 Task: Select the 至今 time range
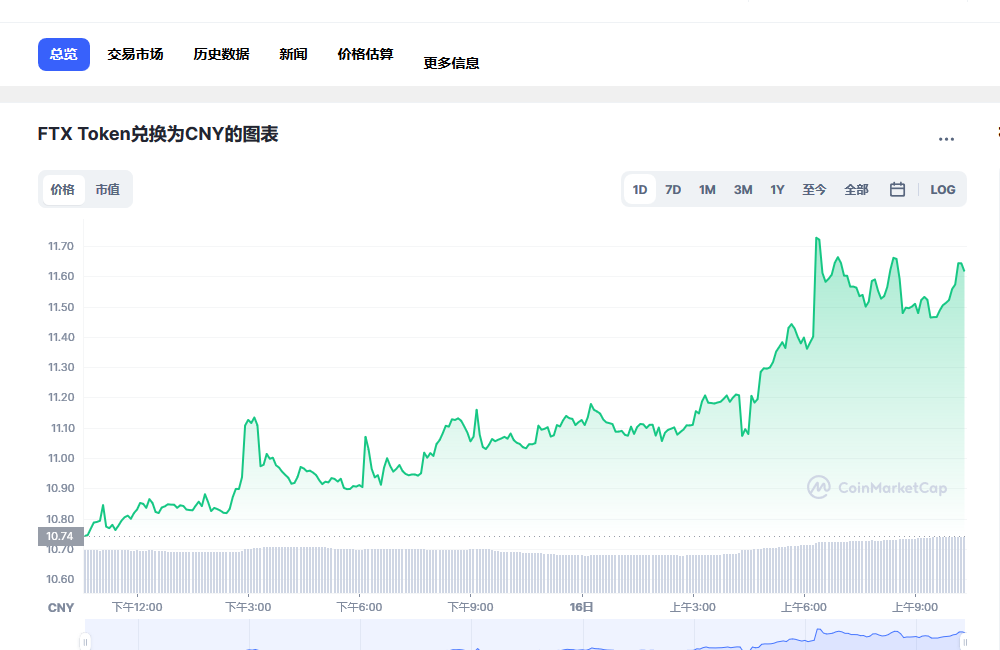tap(814, 189)
